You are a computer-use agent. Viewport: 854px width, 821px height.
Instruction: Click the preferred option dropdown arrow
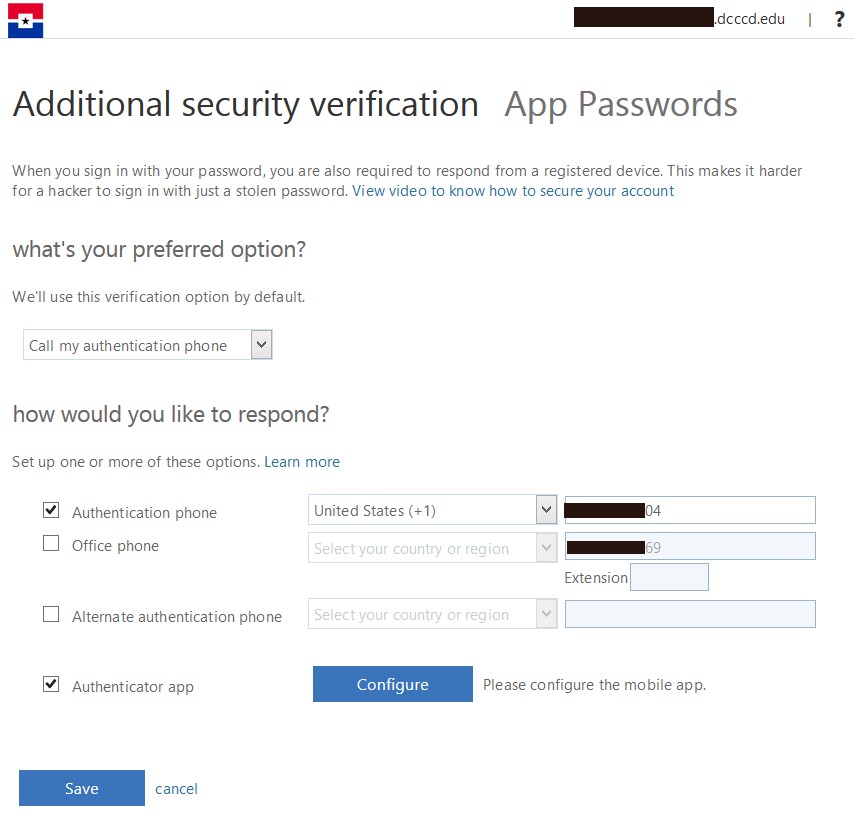click(260, 344)
